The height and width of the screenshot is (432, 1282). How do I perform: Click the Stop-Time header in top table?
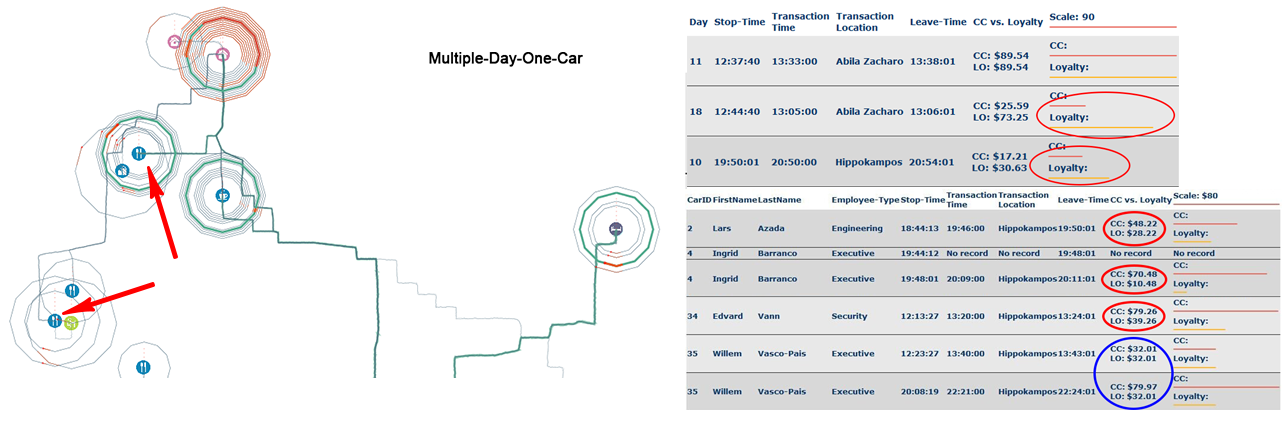(739, 21)
